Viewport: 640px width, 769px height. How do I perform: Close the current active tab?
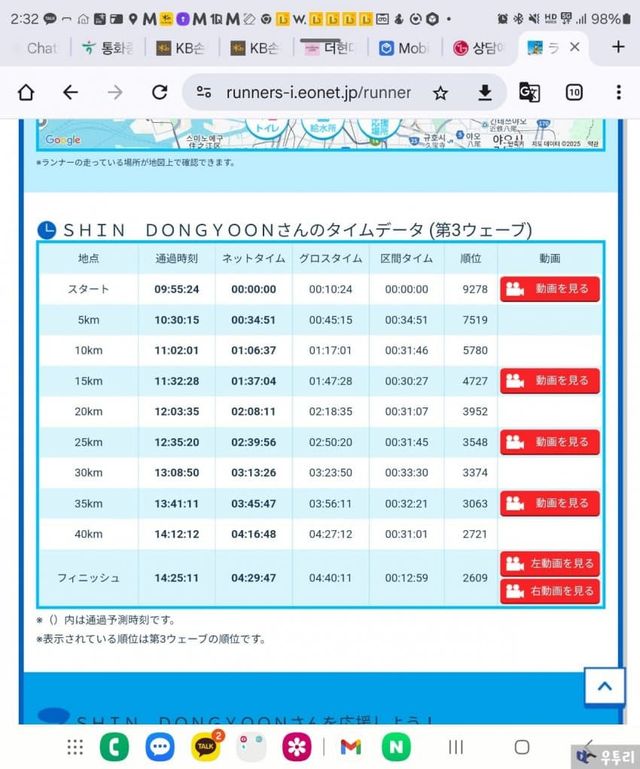(575, 47)
